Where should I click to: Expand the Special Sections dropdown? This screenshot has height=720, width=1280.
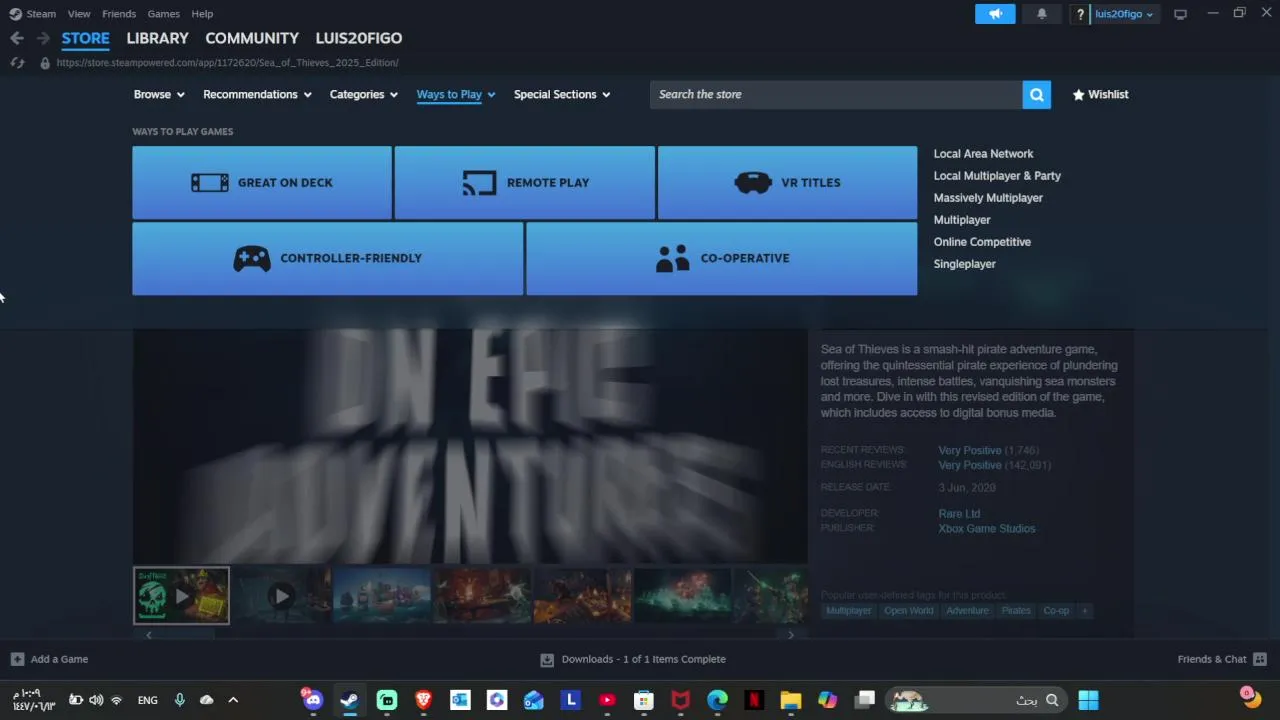562,94
